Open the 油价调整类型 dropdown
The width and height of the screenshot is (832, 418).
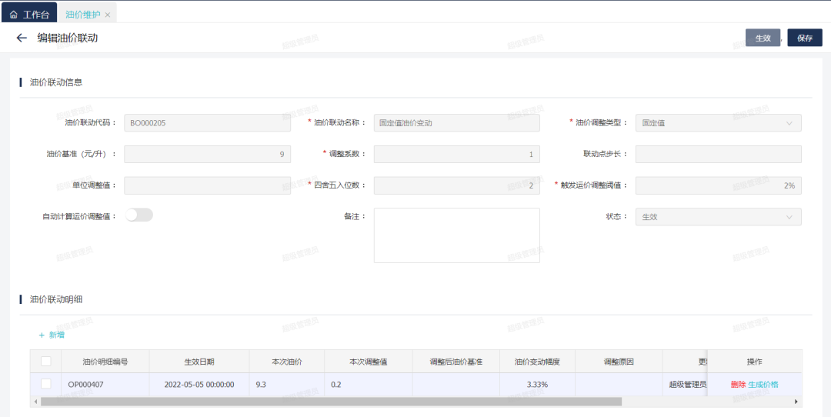tap(718, 123)
